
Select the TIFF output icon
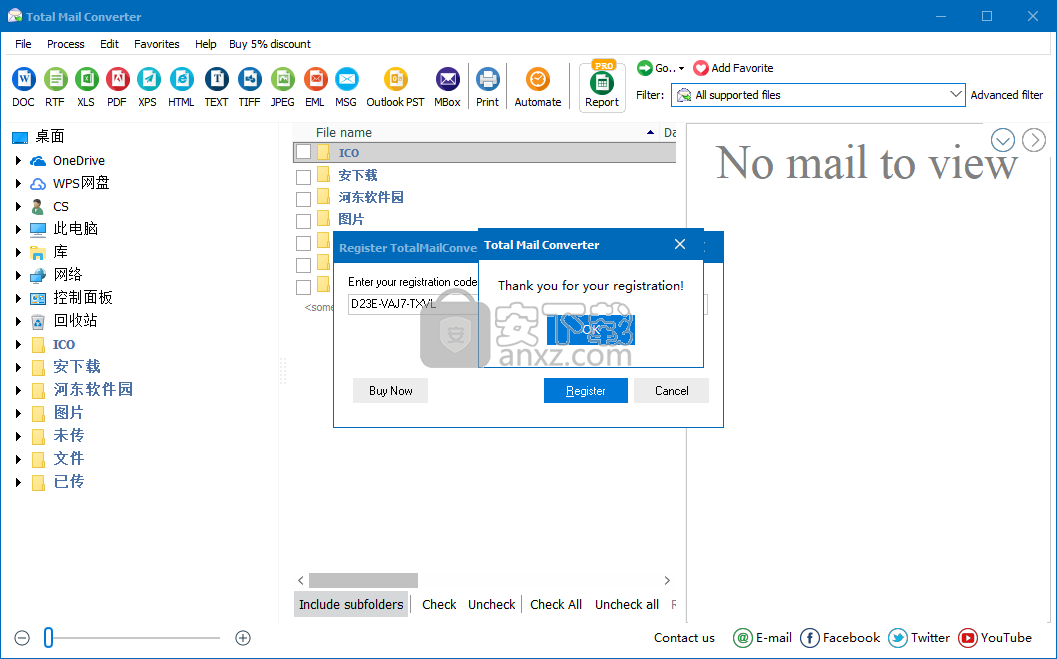pyautogui.click(x=249, y=80)
